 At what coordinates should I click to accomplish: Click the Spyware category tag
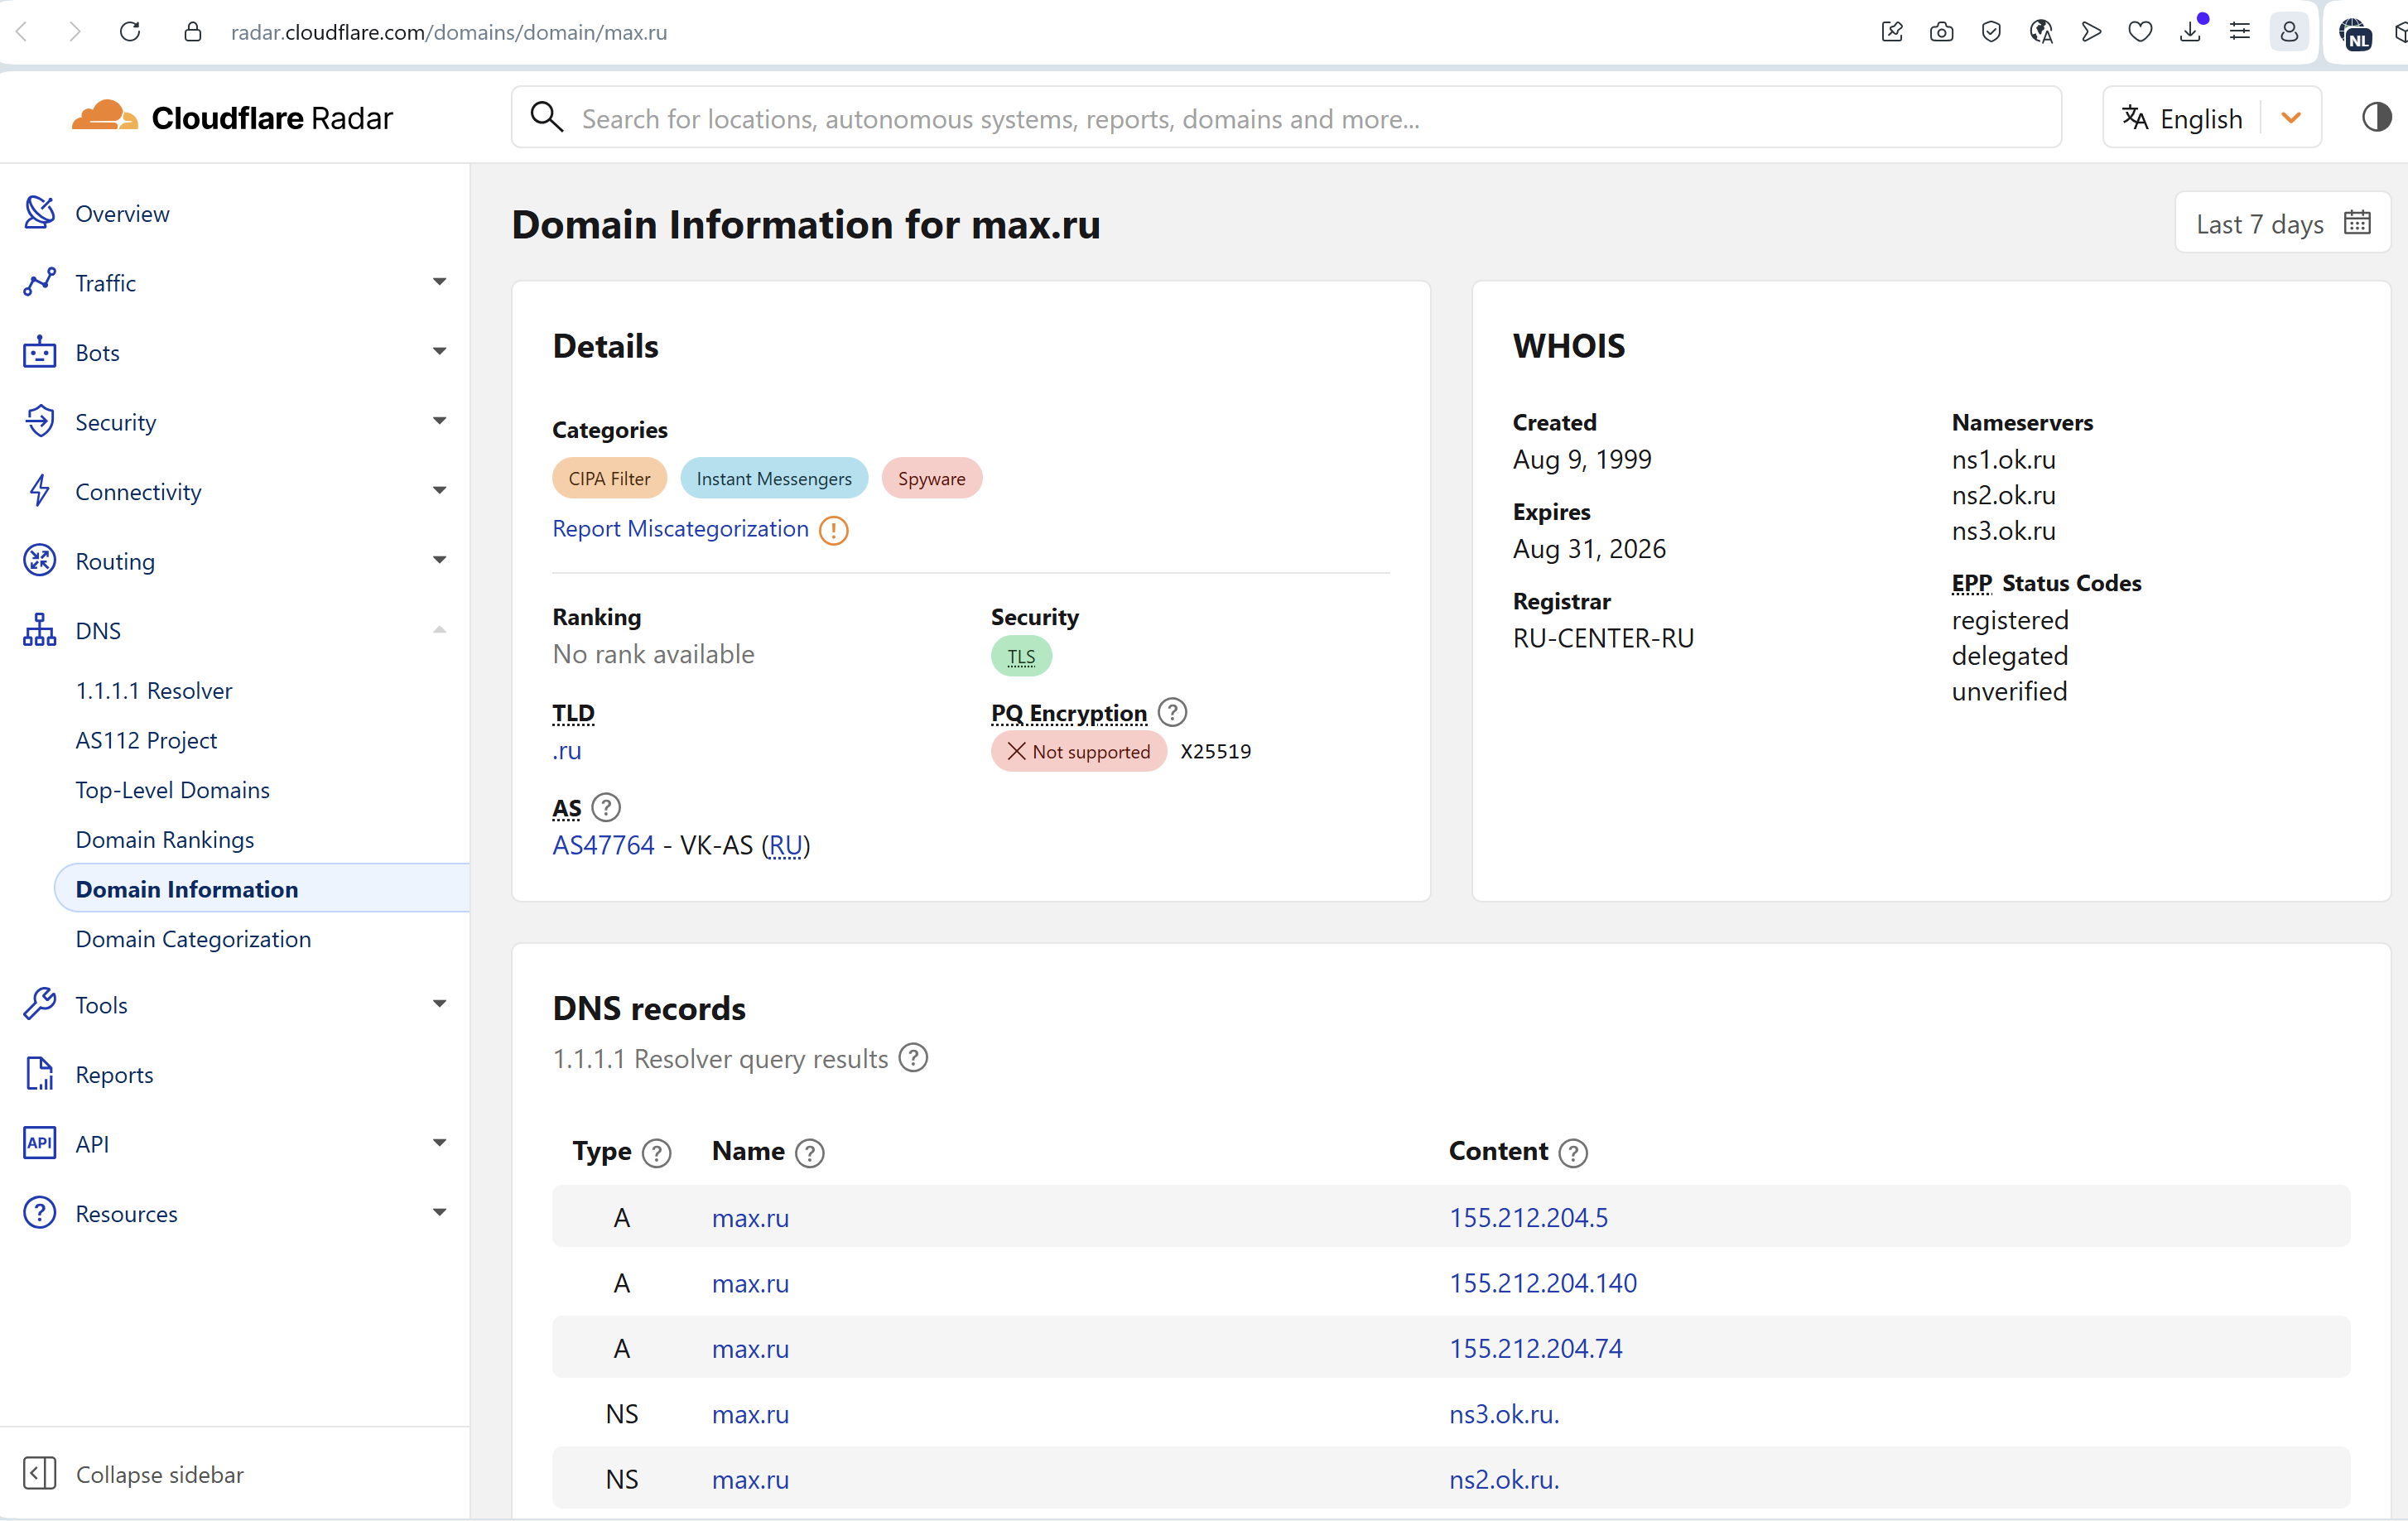(x=931, y=478)
